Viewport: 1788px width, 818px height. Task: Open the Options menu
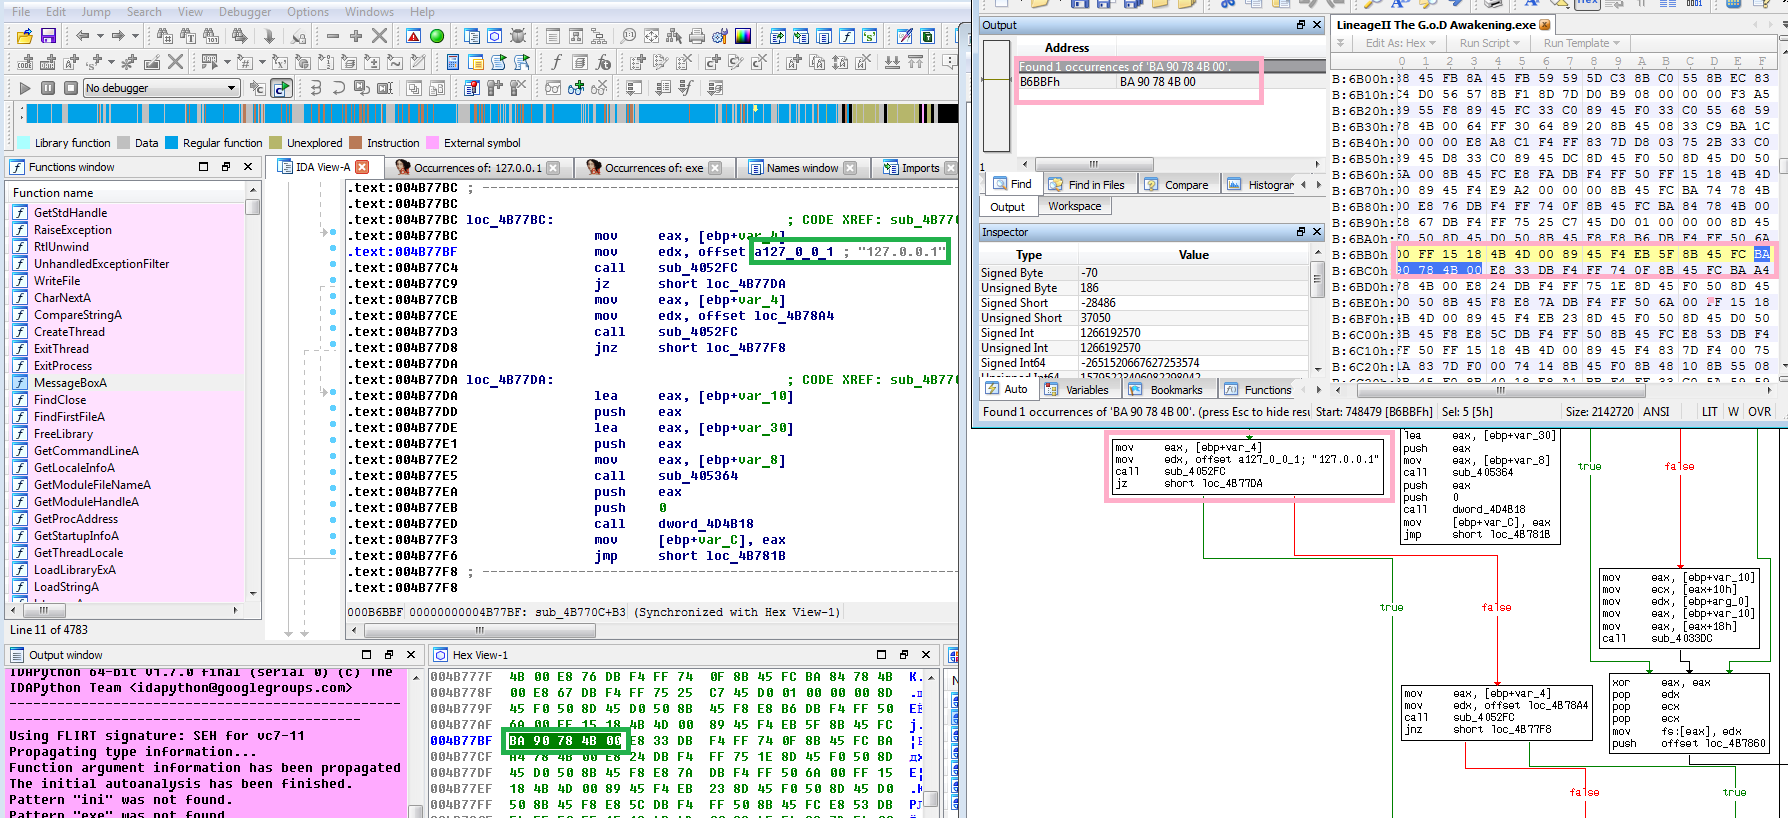click(308, 12)
